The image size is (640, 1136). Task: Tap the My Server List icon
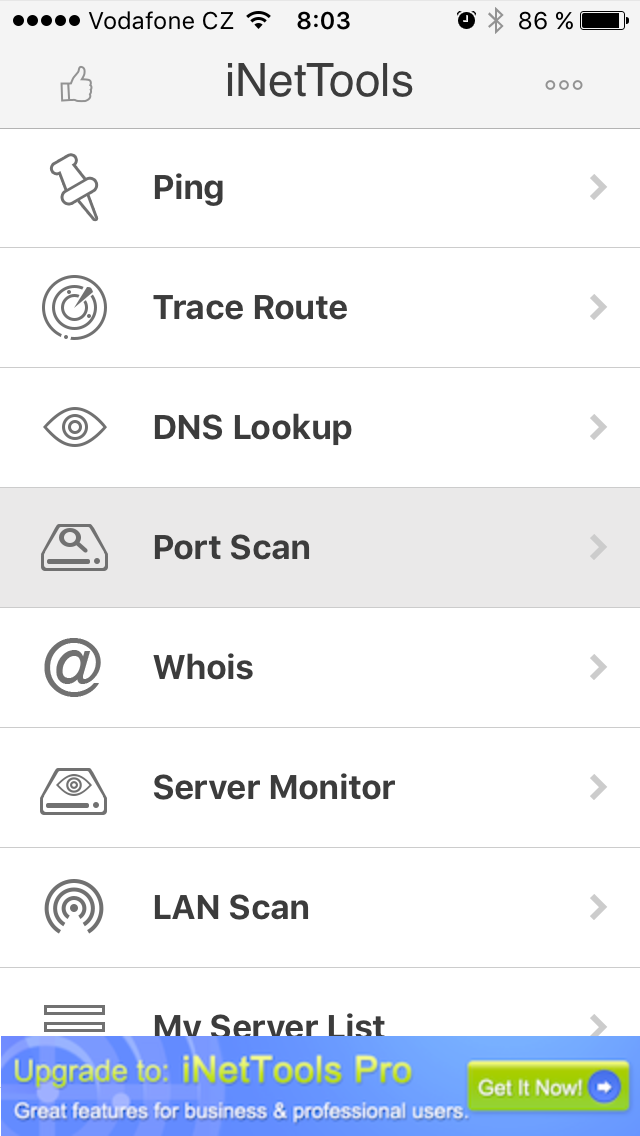(75, 1018)
